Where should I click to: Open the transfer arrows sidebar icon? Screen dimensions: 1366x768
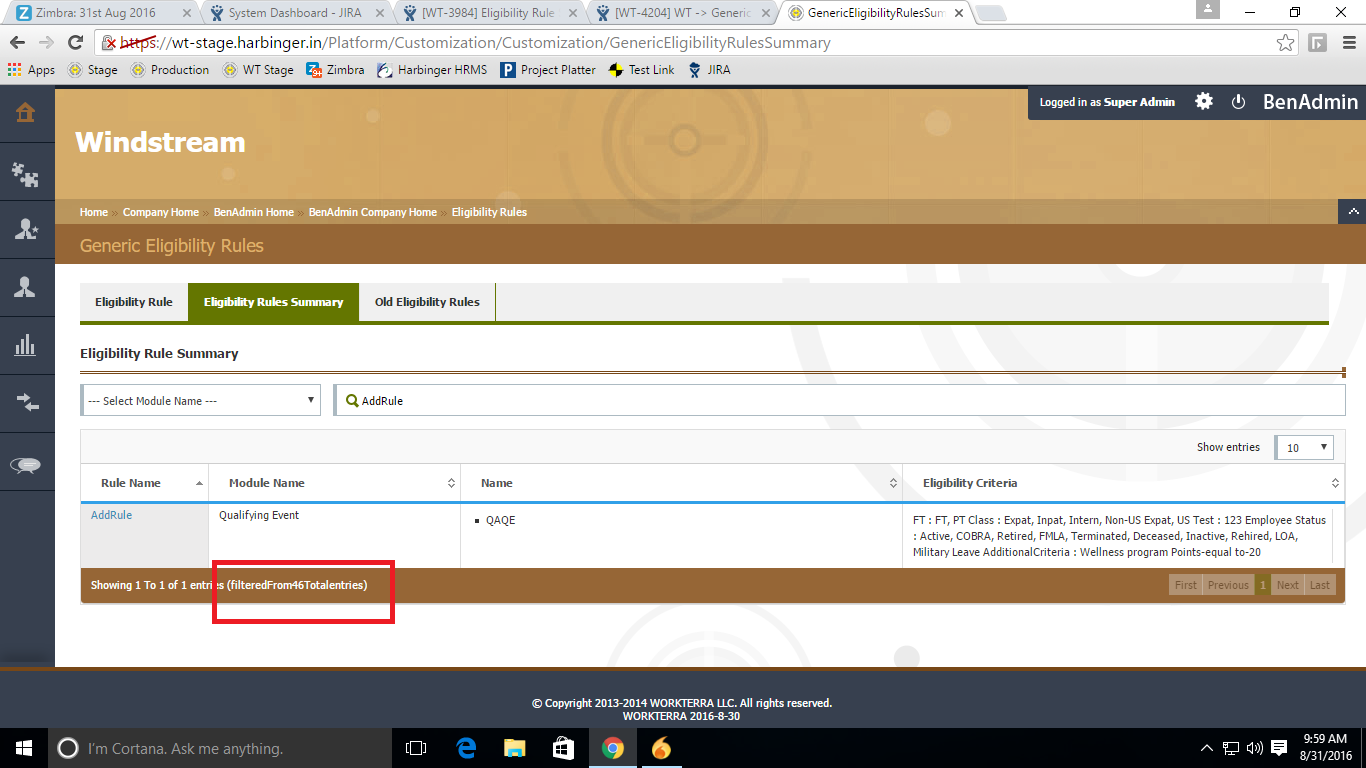pos(27,403)
